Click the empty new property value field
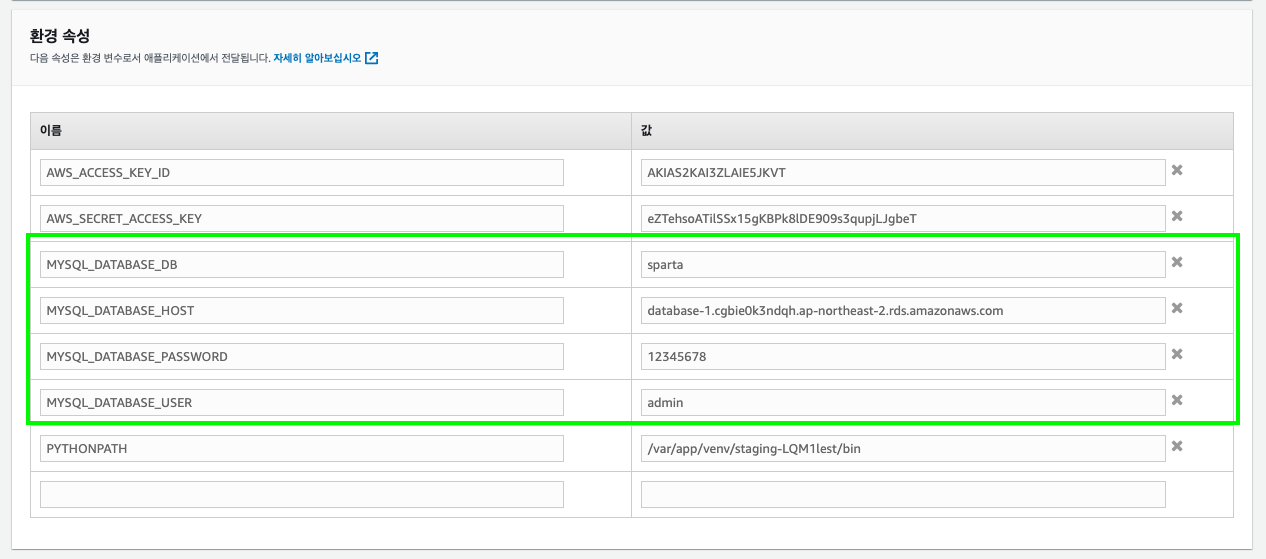The image size is (1266, 559). [x=903, y=494]
